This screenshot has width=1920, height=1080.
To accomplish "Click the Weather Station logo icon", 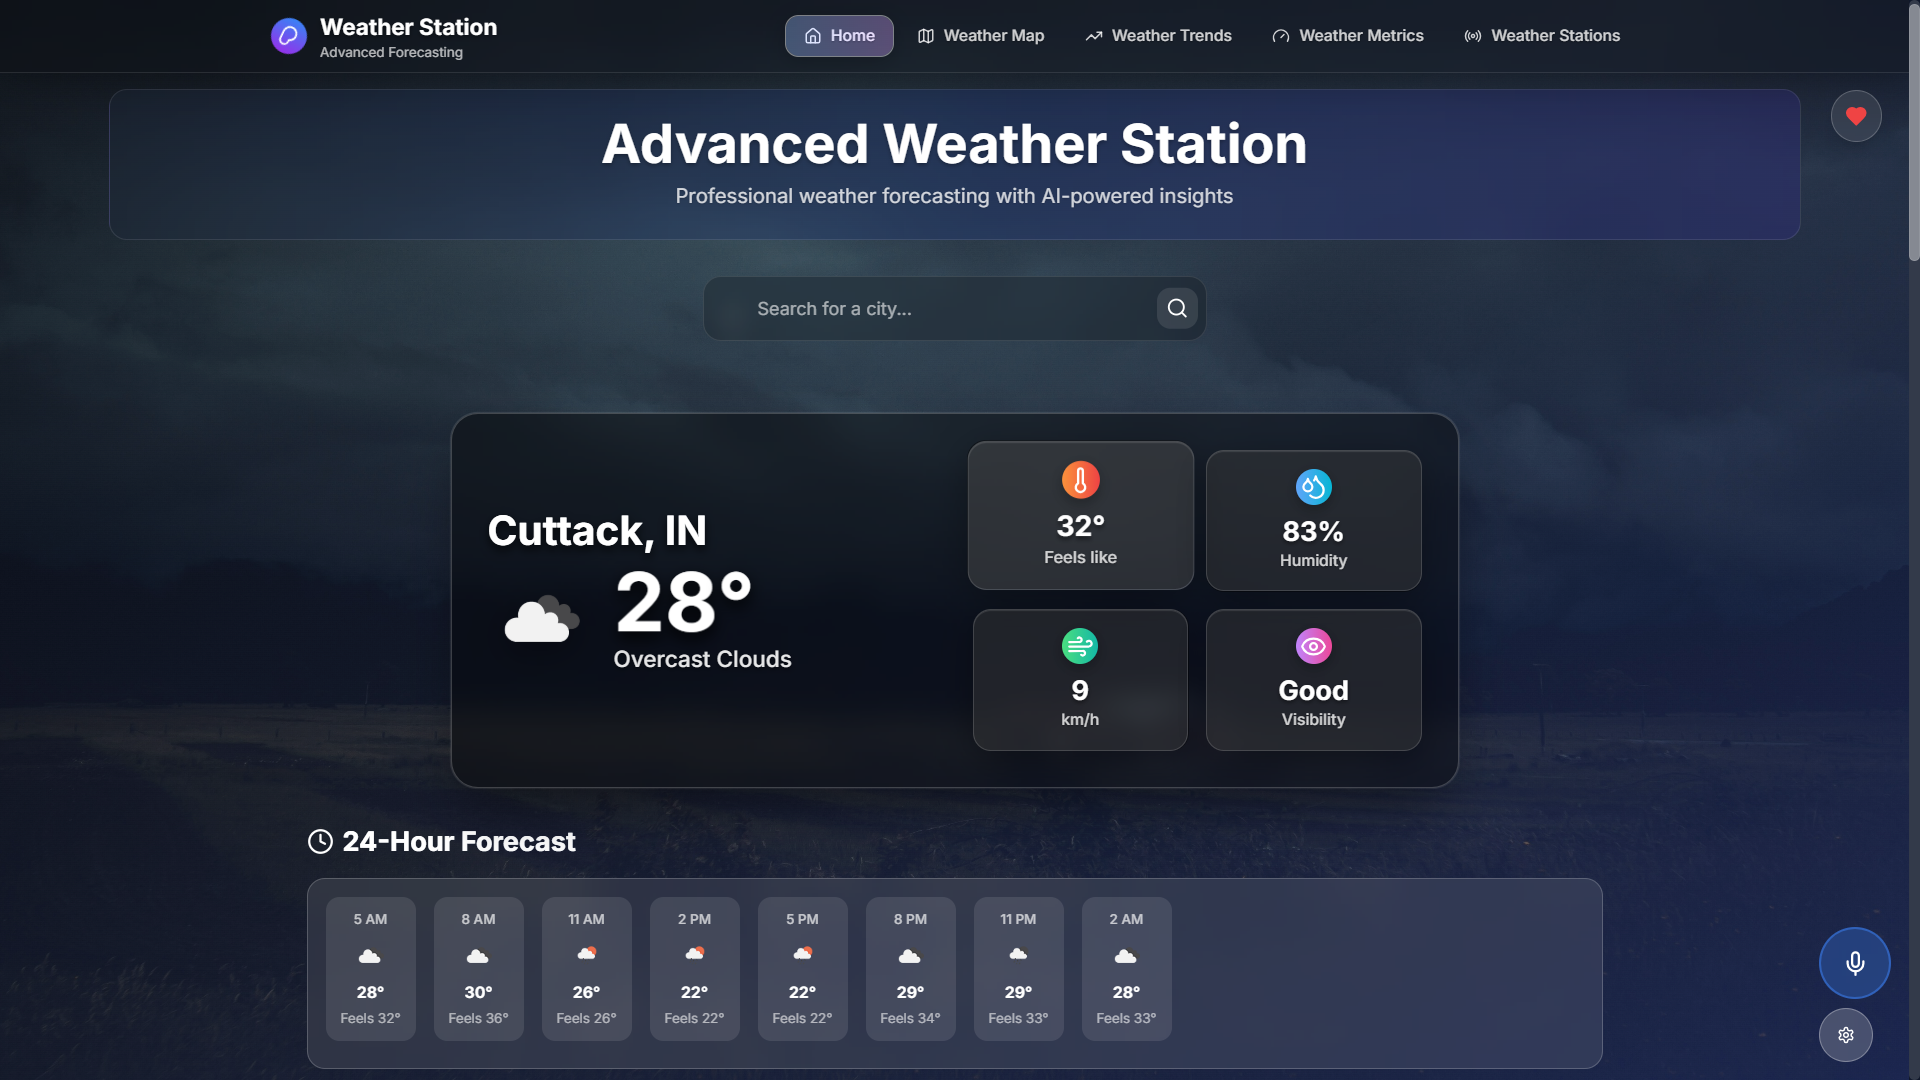I will (x=288, y=36).
